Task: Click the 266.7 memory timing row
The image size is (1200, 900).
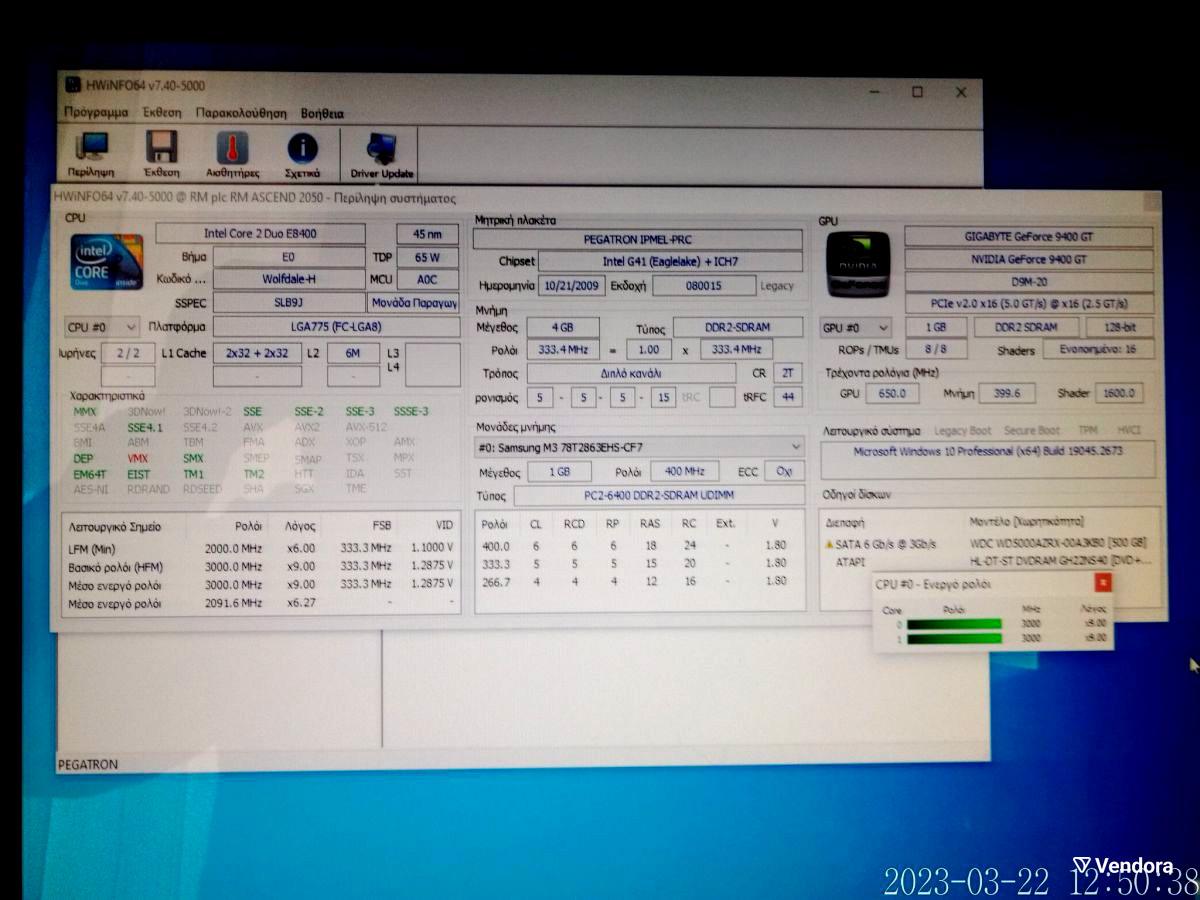Action: pos(638,581)
